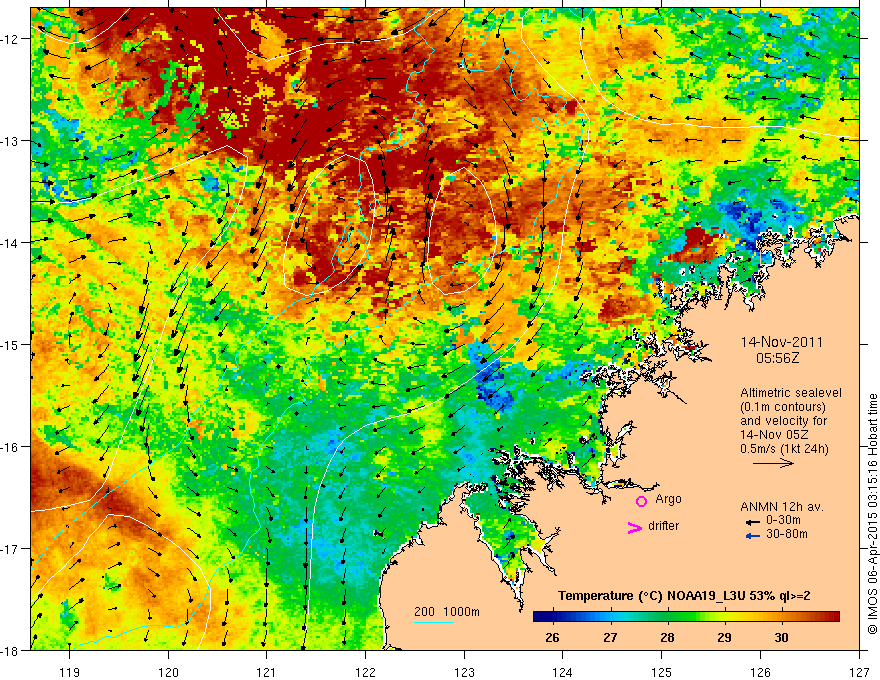Viewport: 880px width, 680px height.
Task: Click the Temperature NOAA19_L3U colorbar title
Action: click(x=684, y=596)
